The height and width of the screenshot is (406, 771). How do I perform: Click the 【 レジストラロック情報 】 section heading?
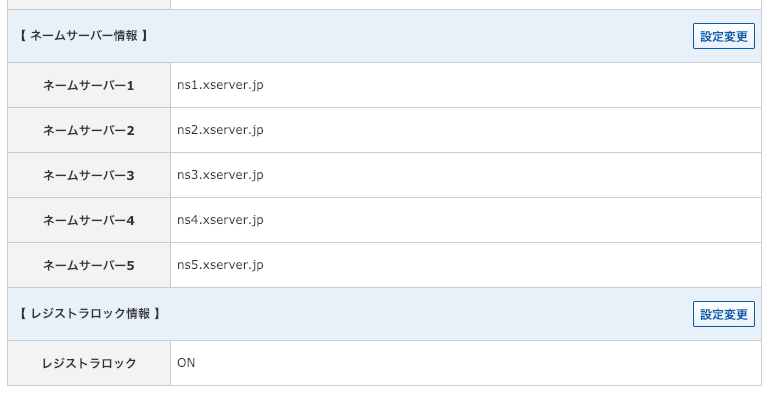(90, 314)
